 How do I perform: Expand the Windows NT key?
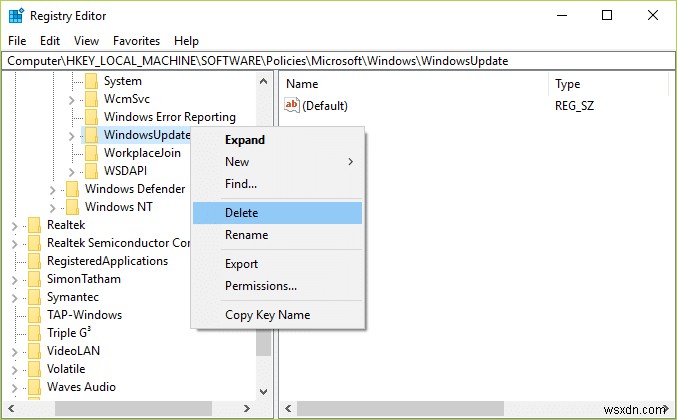(x=52, y=207)
